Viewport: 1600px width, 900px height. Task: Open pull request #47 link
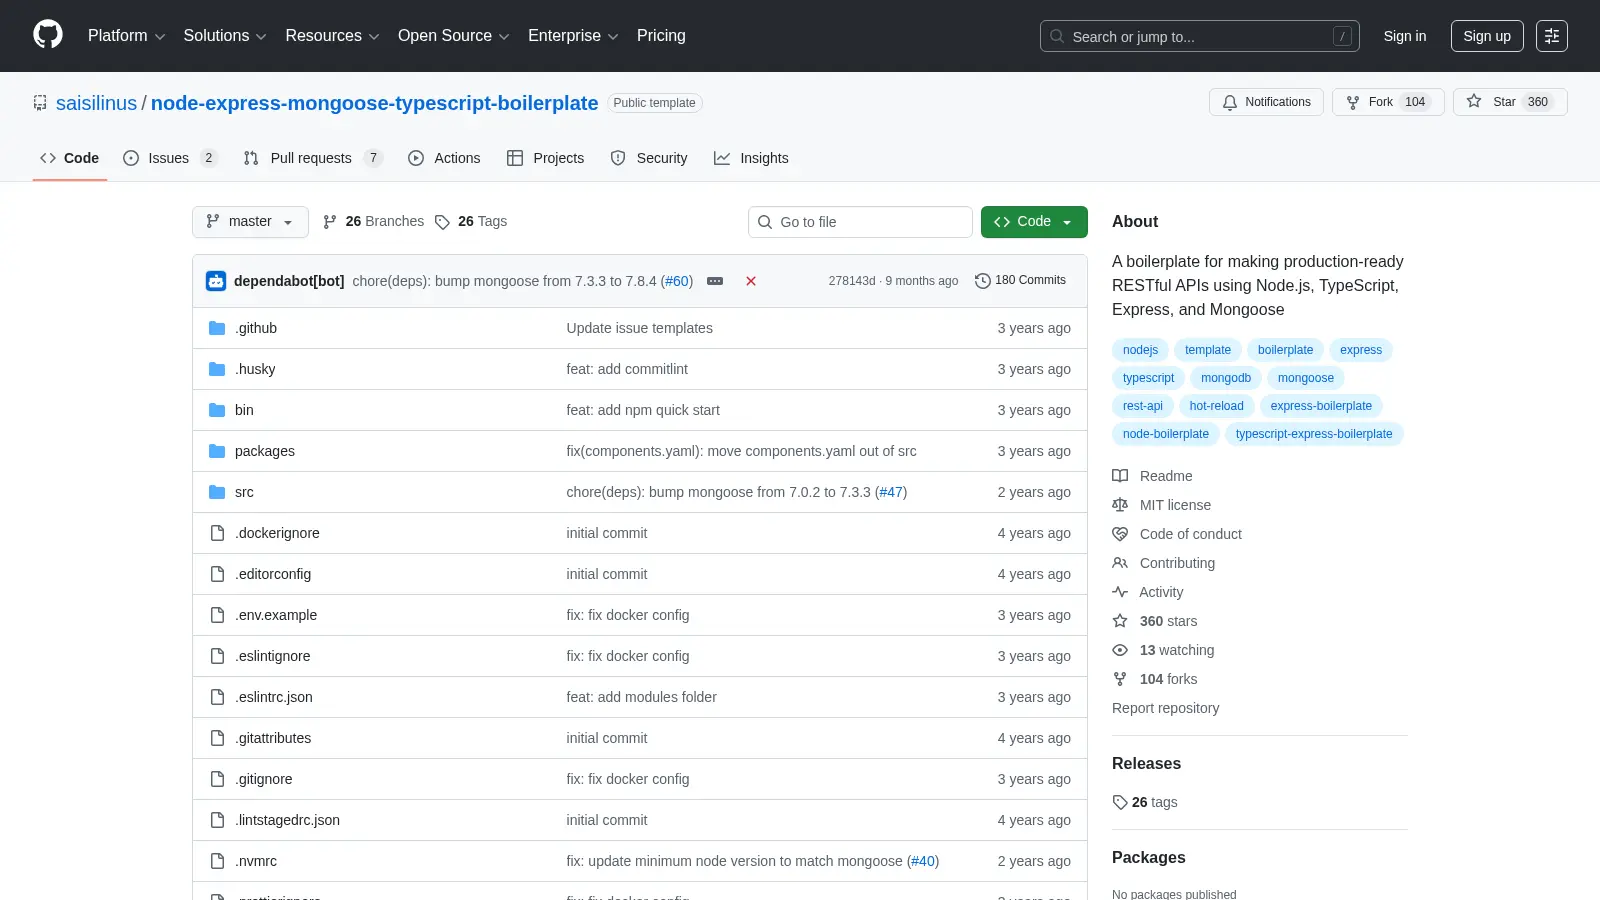tap(891, 492)
